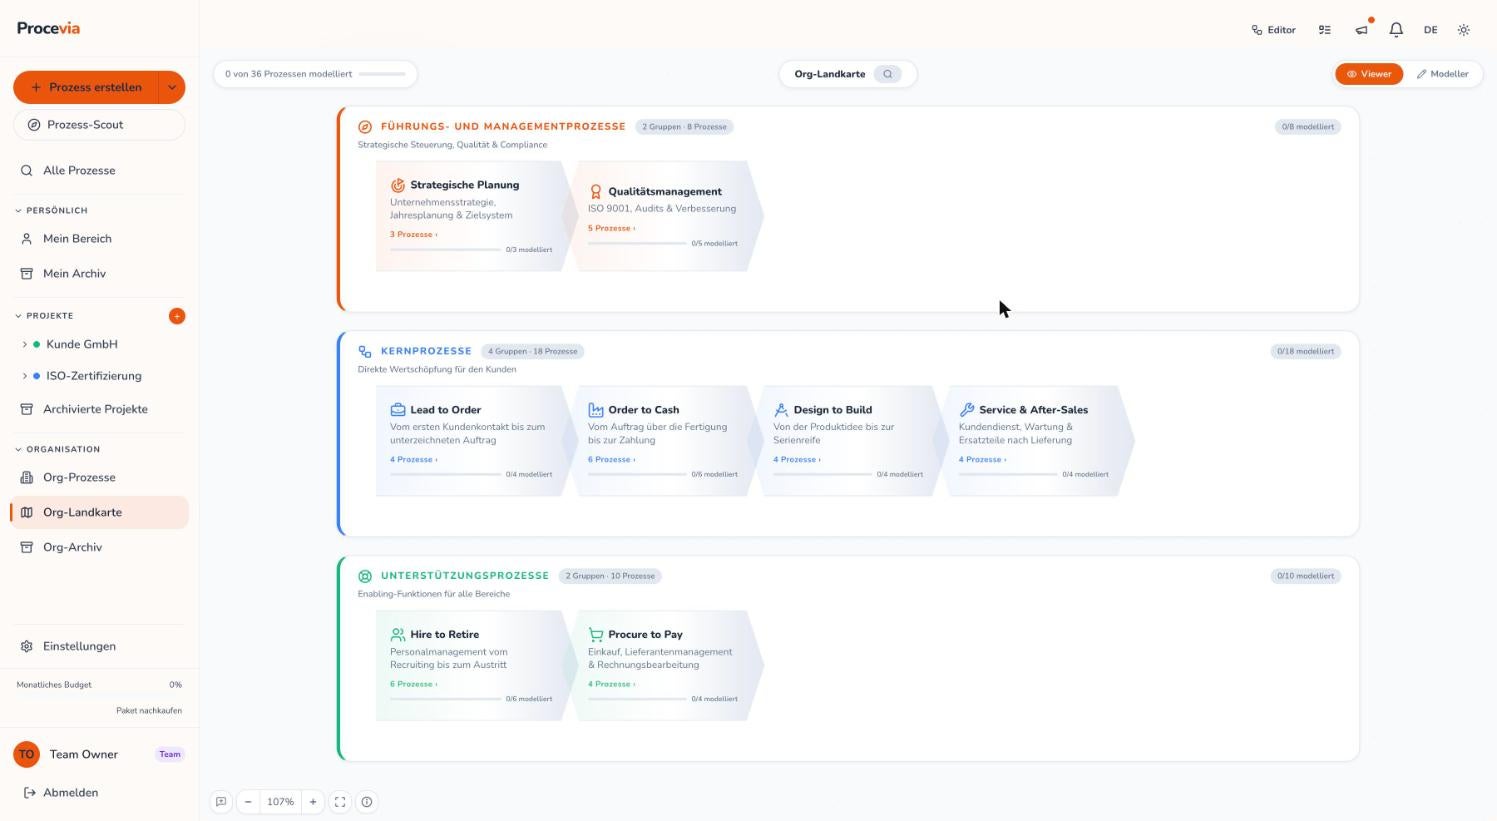This screenshot has height=821, width=1497.
Task: Open the feedback comment icon in the zoom bar
Action: [x=221, y=802]
